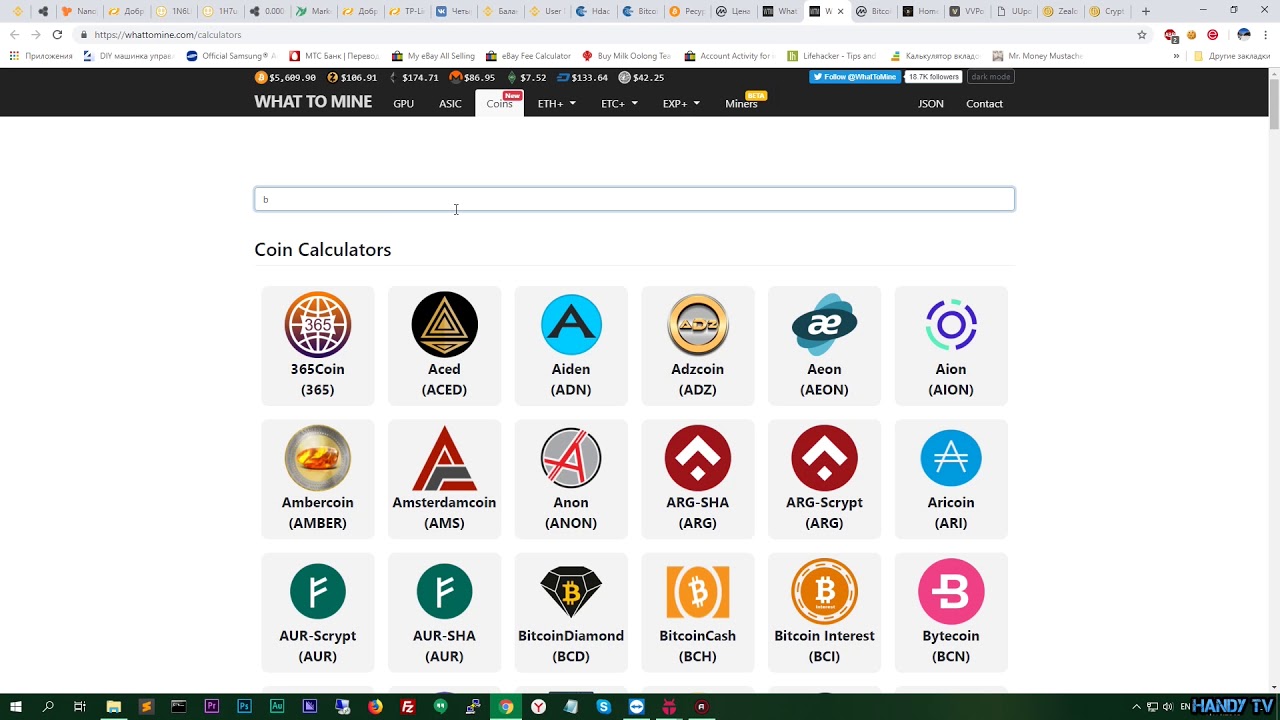Image resolution: width=1280 pixels, height=720 pixels.
Task: Open Skype from the taskbar
Action: tap(604, 707)
